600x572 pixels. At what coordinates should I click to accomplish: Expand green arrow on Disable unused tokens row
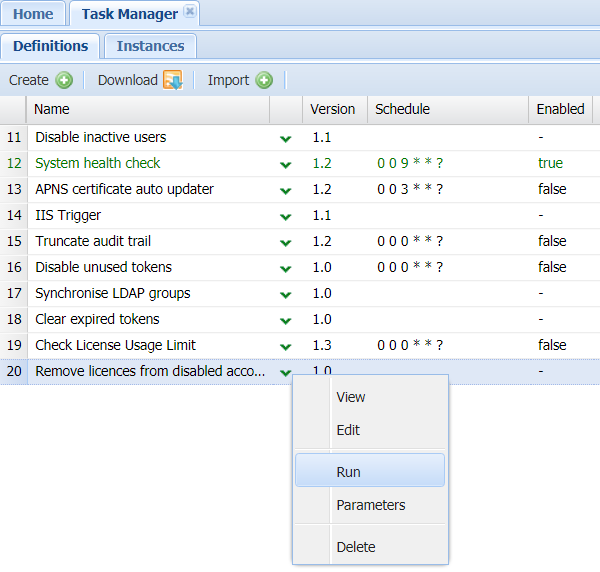(286, 268)
